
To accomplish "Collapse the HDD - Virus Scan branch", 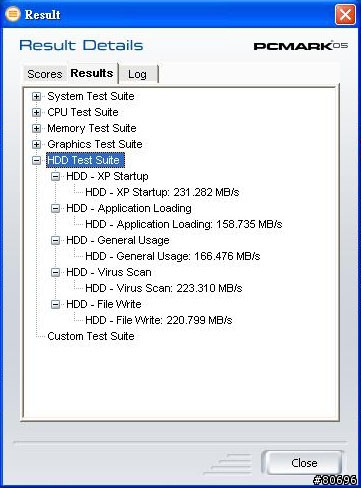I will tap(55, 272).
